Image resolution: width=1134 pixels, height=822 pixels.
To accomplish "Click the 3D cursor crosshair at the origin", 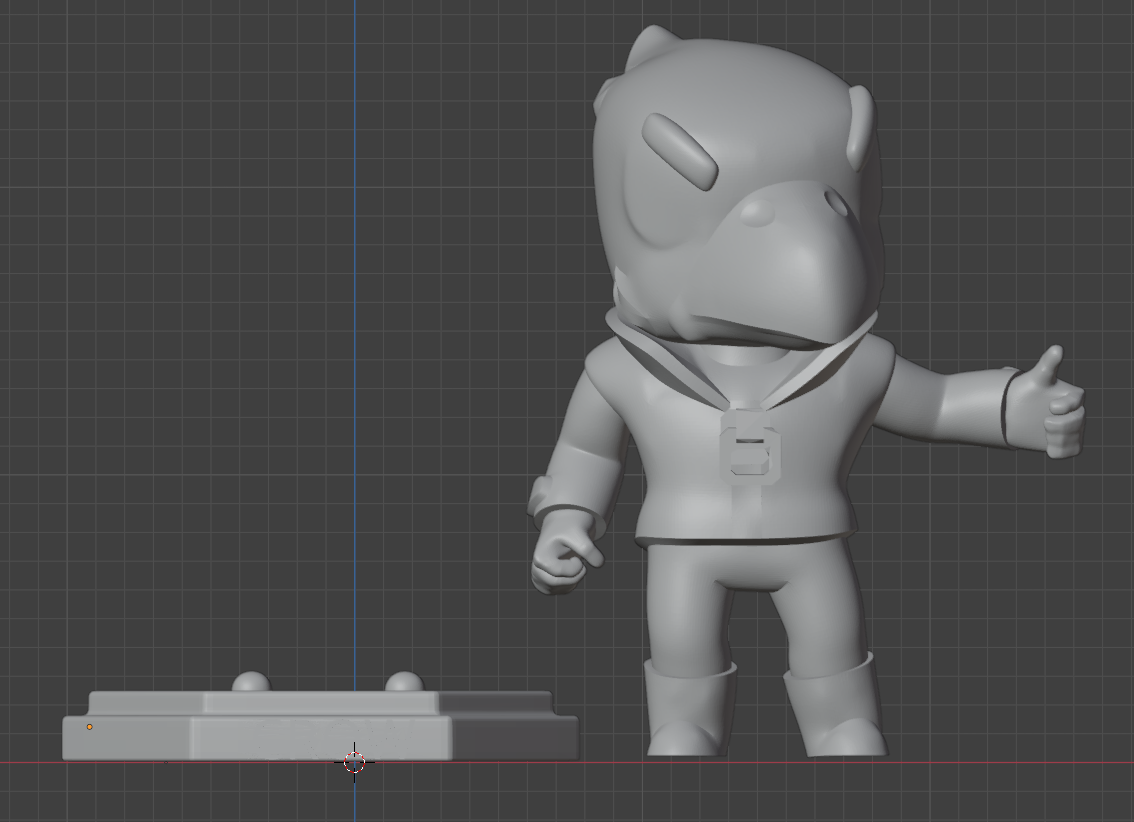I will click(354, 762).
